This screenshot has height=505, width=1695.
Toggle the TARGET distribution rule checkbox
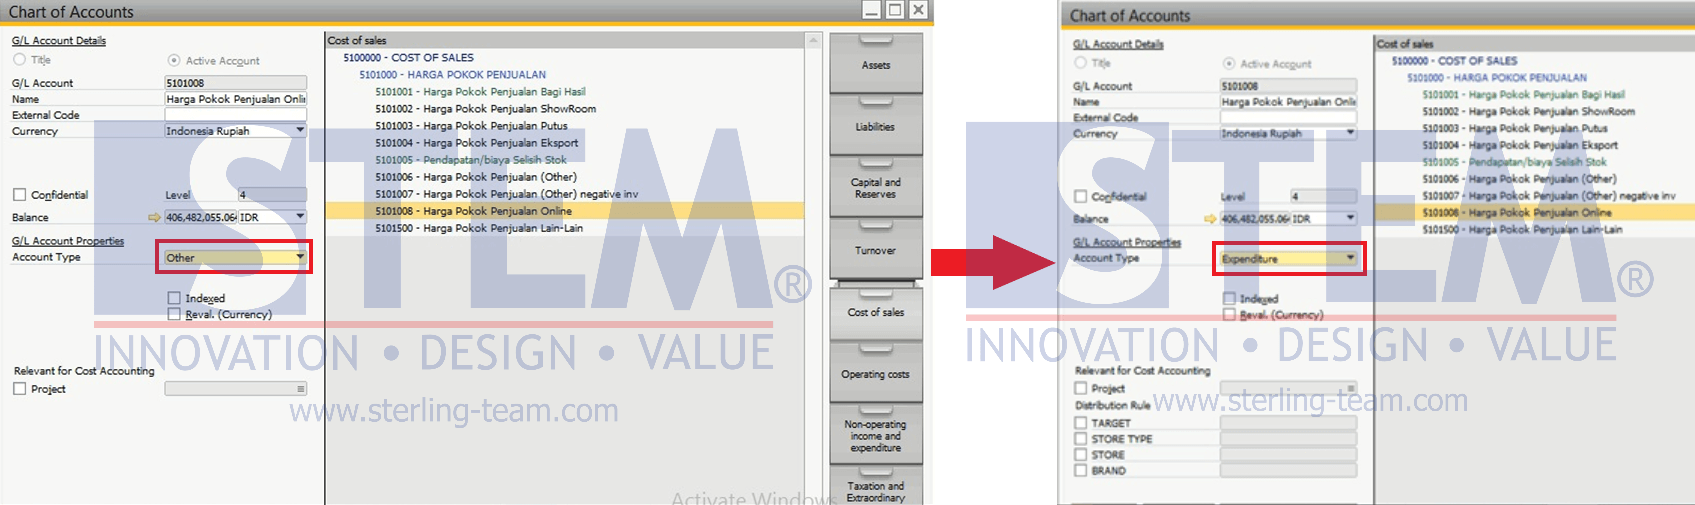coord(1080,423)
